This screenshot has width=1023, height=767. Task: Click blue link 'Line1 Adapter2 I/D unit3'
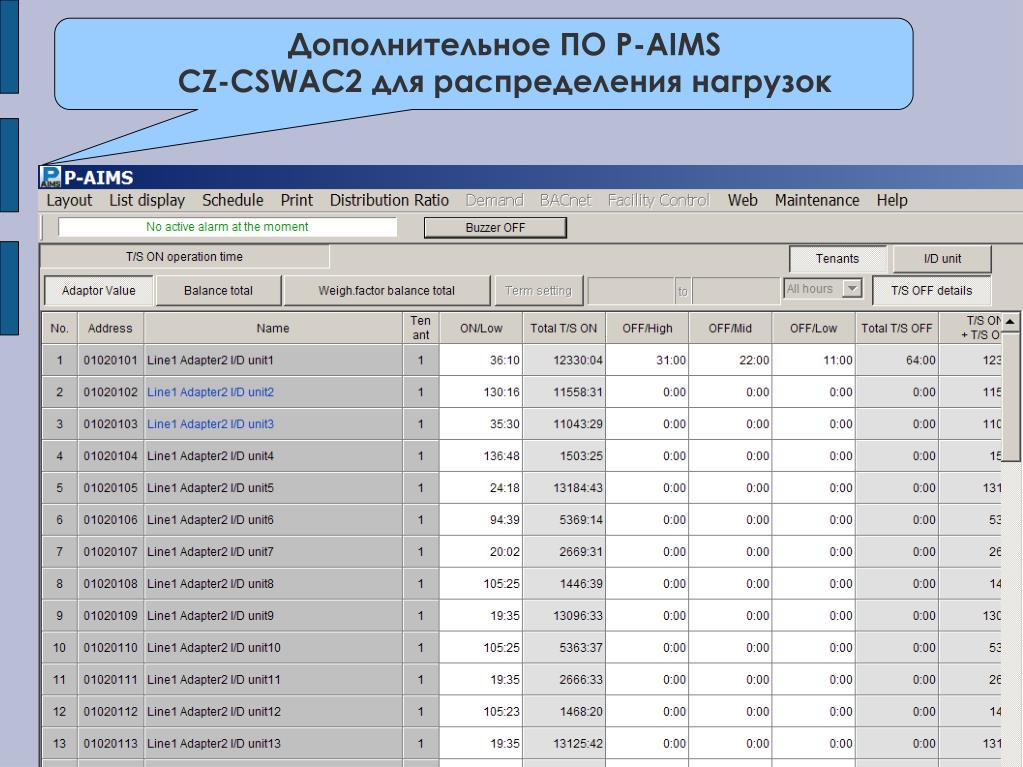click(x=210, y=424)
